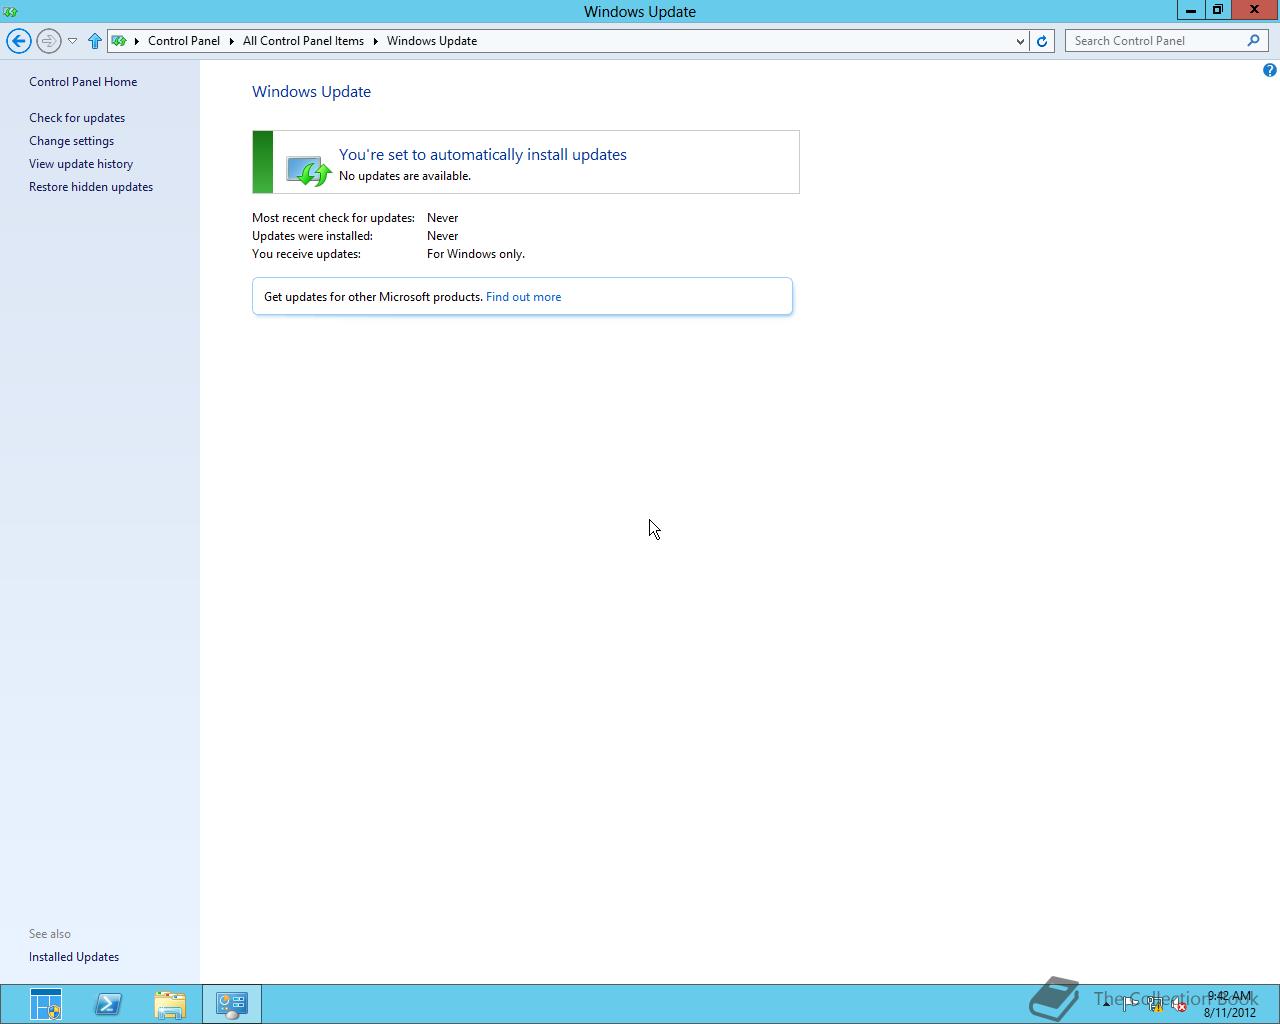The width and height of the screenshot is (1280, 1024).
Task: Click the "No updates are available." text
Action: pos(405,176)
